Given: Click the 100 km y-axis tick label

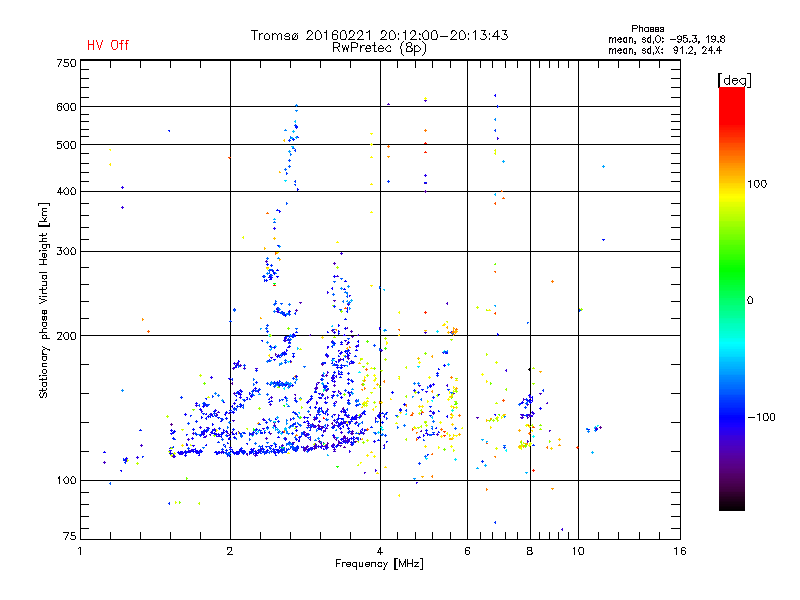Looking at the screenshot, I should click(66, 481).
